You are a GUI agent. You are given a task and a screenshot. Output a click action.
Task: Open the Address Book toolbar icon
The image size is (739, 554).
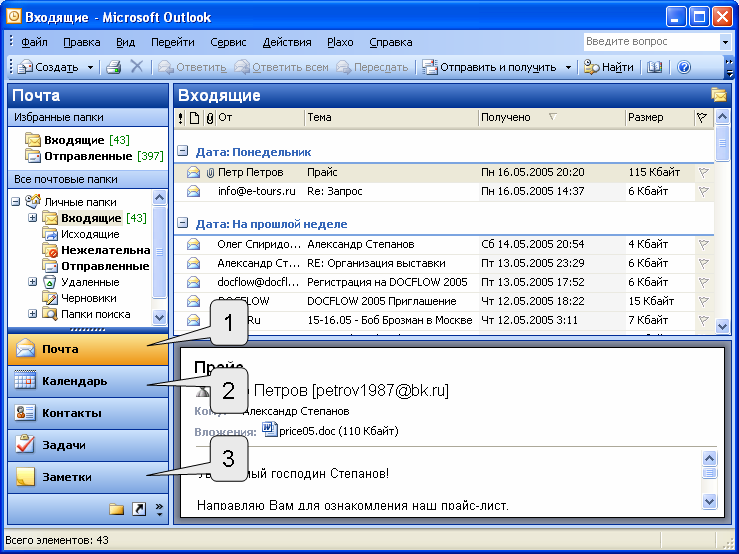(654, 67)
